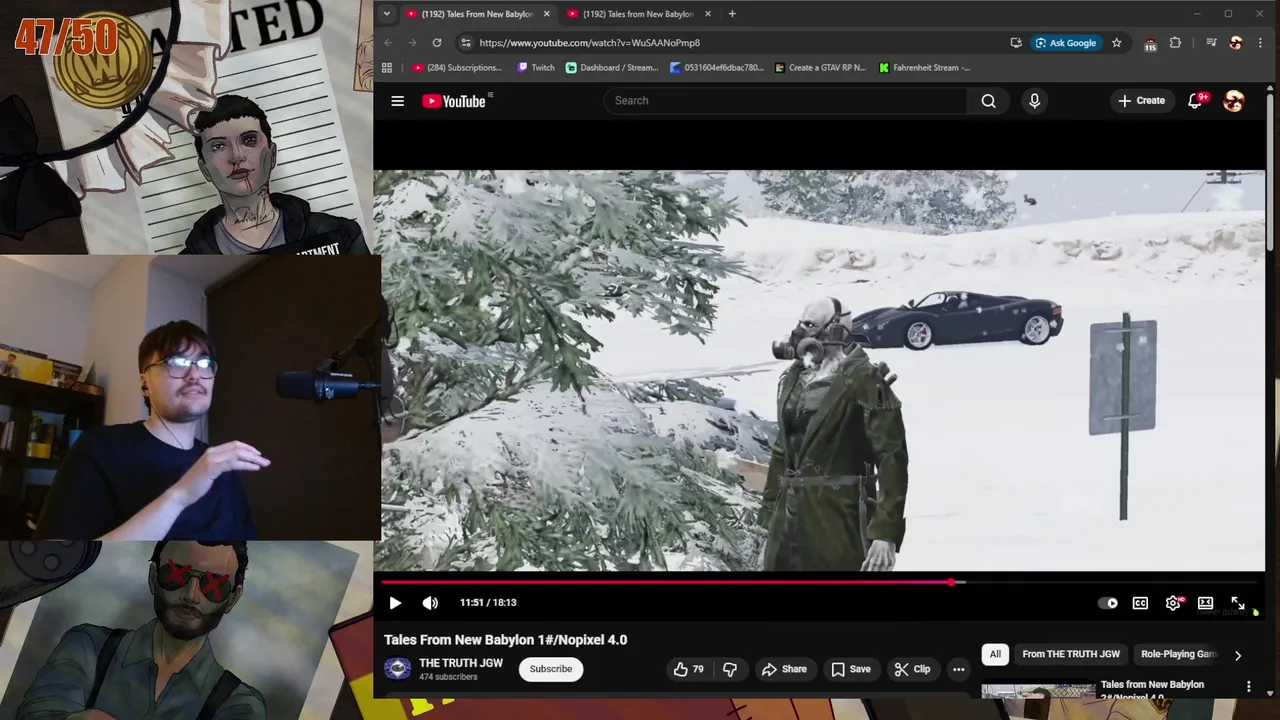Subscribe to THE TRUTH JGW
Image resolution: width=1280 pixels, height=720 pixels.
(x=551, y=669)
